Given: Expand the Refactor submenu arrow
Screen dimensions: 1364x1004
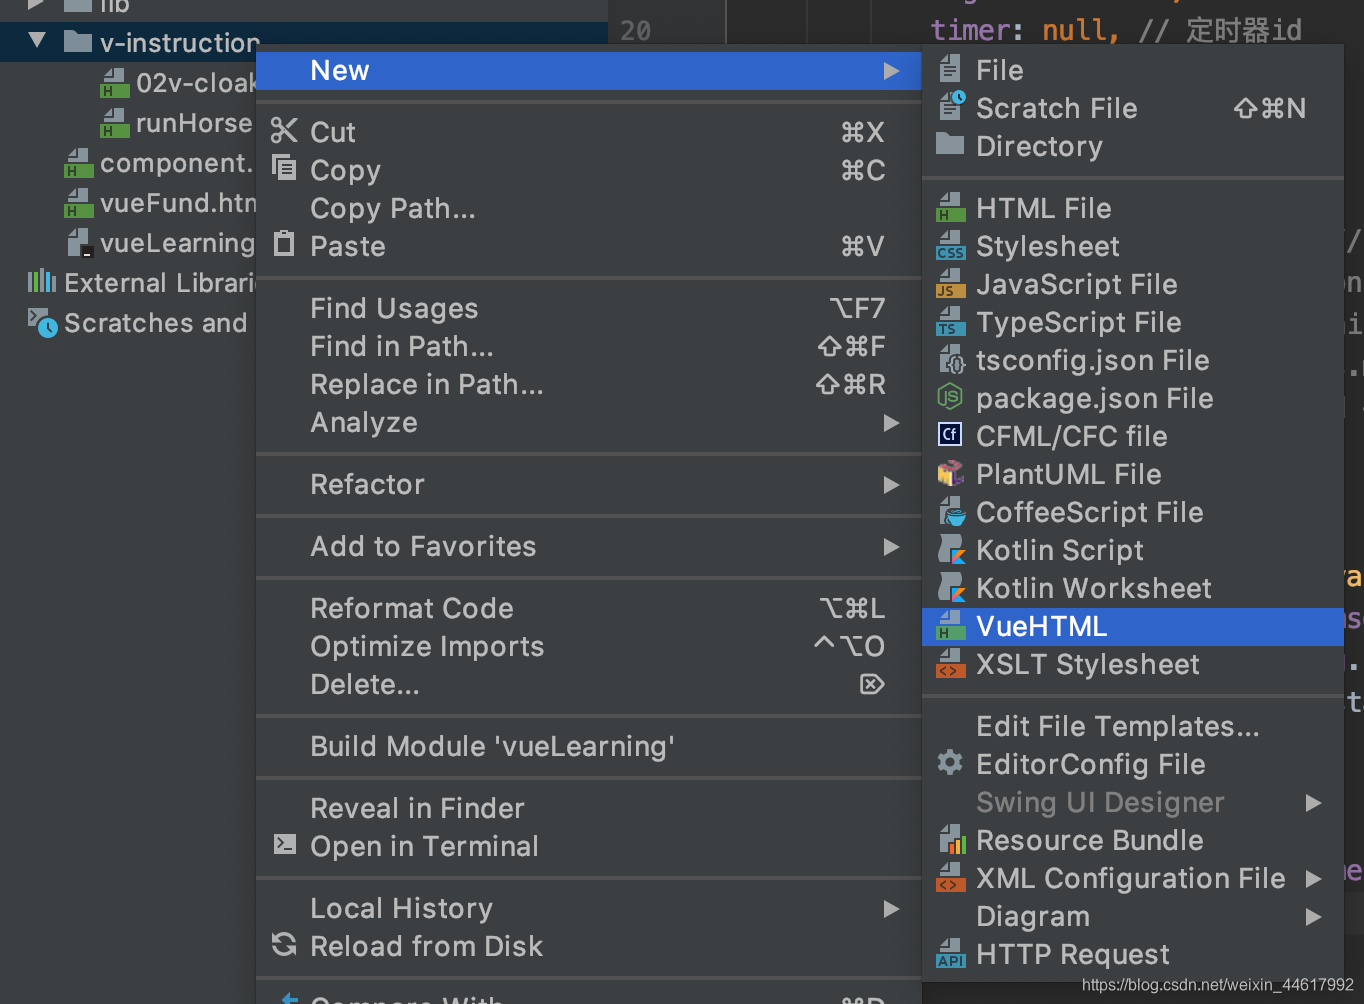Looking at the screenshot, I should tap(891, 485).
